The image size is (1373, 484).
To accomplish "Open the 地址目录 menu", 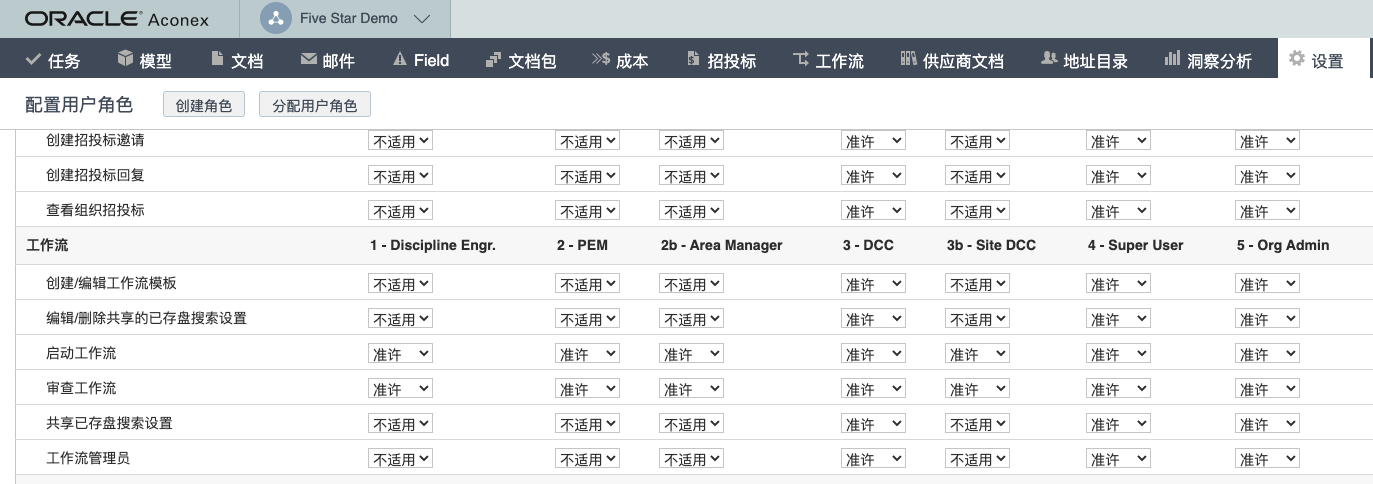I will [1084, 60].
